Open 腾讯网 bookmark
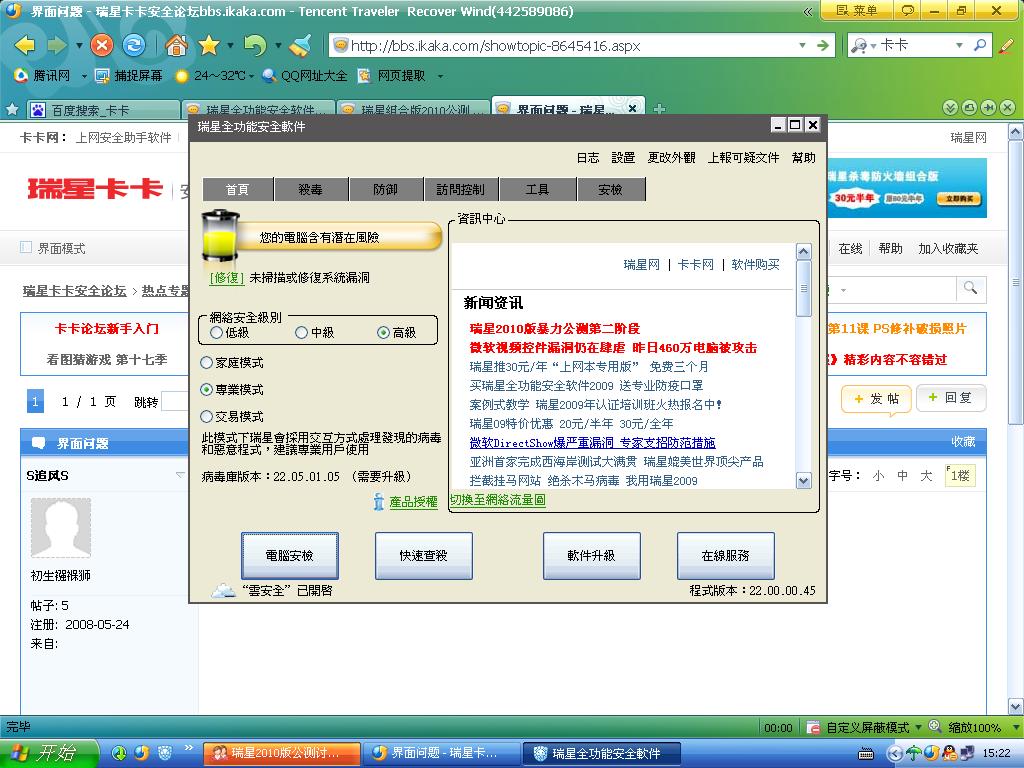This screenshot has width=1024, height=768. tap(42, 76)
